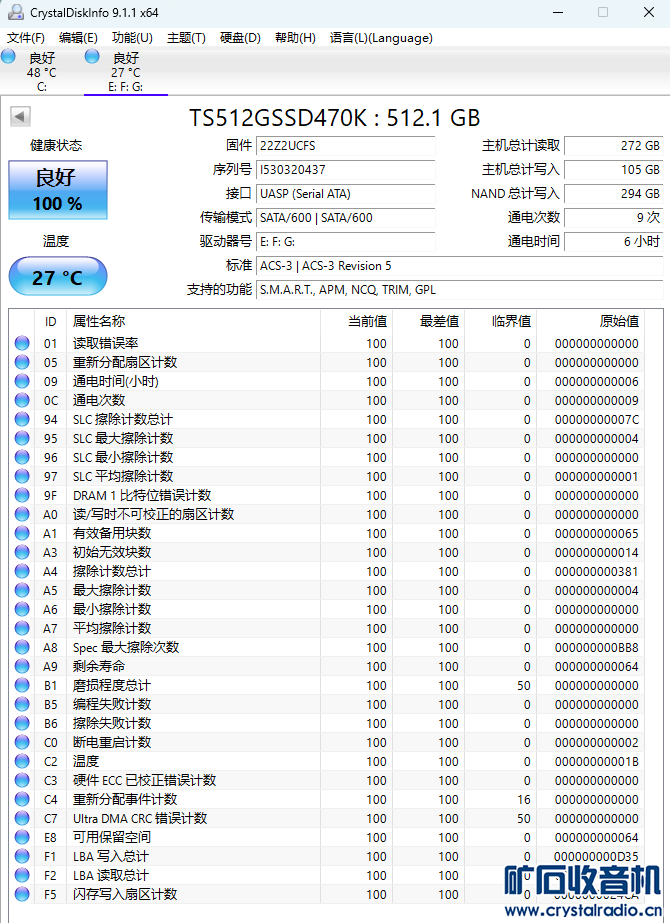The height and width of the screenshot is (923, 670).
Task: Switch to the C: disk tab
Action: coord(42,72)
